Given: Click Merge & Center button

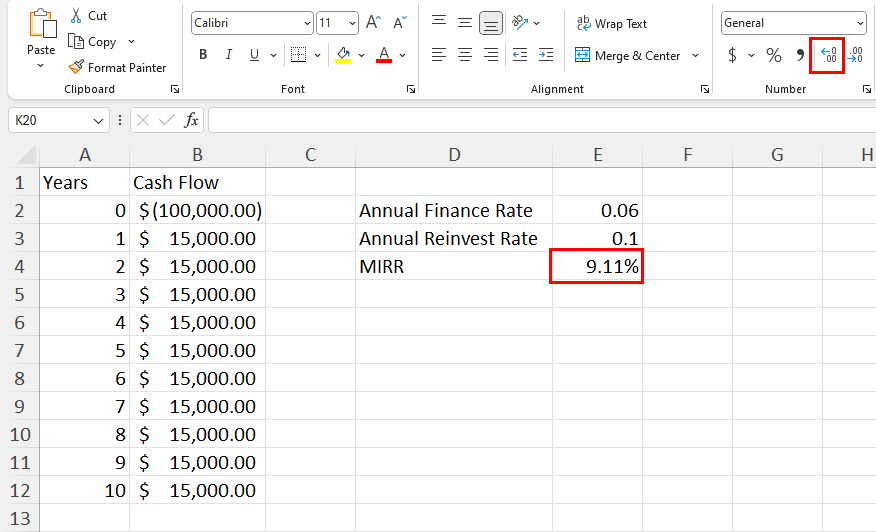Looking at the screenshot, I should coord(628,55).
